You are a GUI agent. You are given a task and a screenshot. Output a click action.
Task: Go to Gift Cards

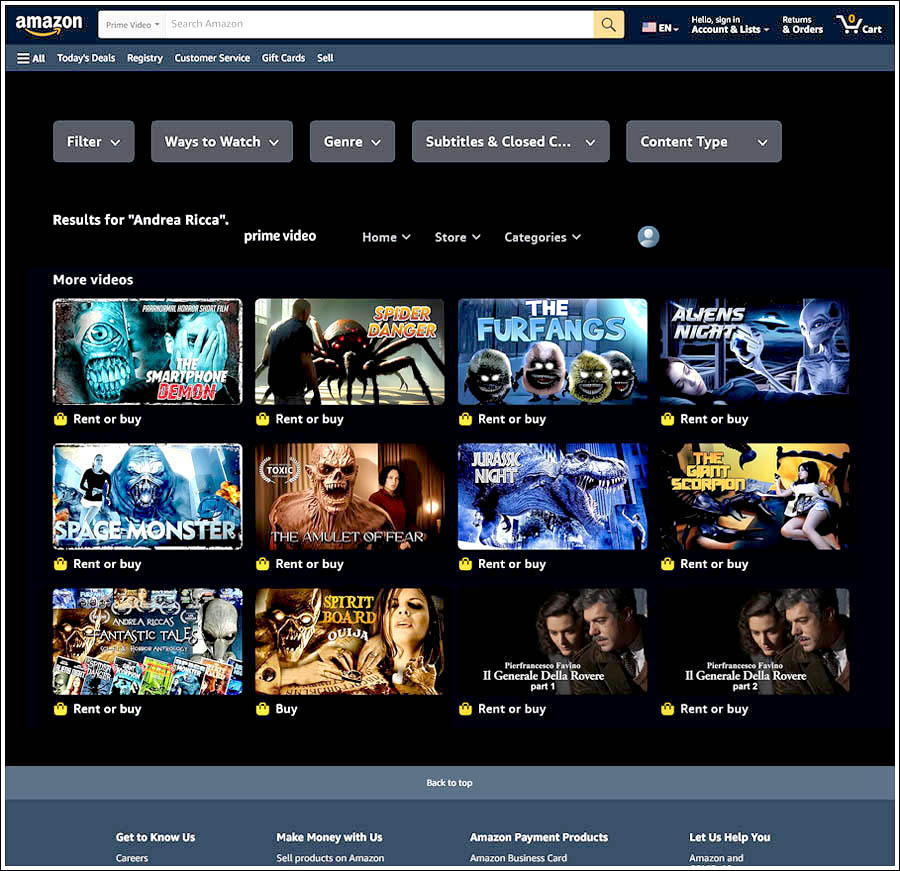click(284, 58)
